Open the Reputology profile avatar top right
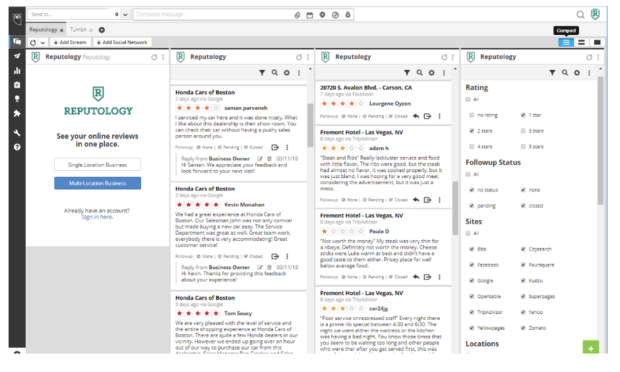Image resolution: width=620 pixels, height=372 pixels. (595, 14)
